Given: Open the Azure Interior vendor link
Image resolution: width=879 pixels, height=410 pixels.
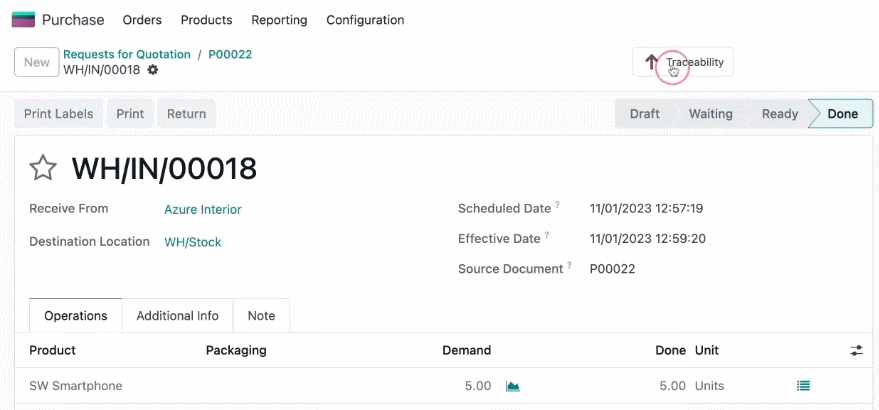Looking at the screenshot, I should [x=203, y=209].
